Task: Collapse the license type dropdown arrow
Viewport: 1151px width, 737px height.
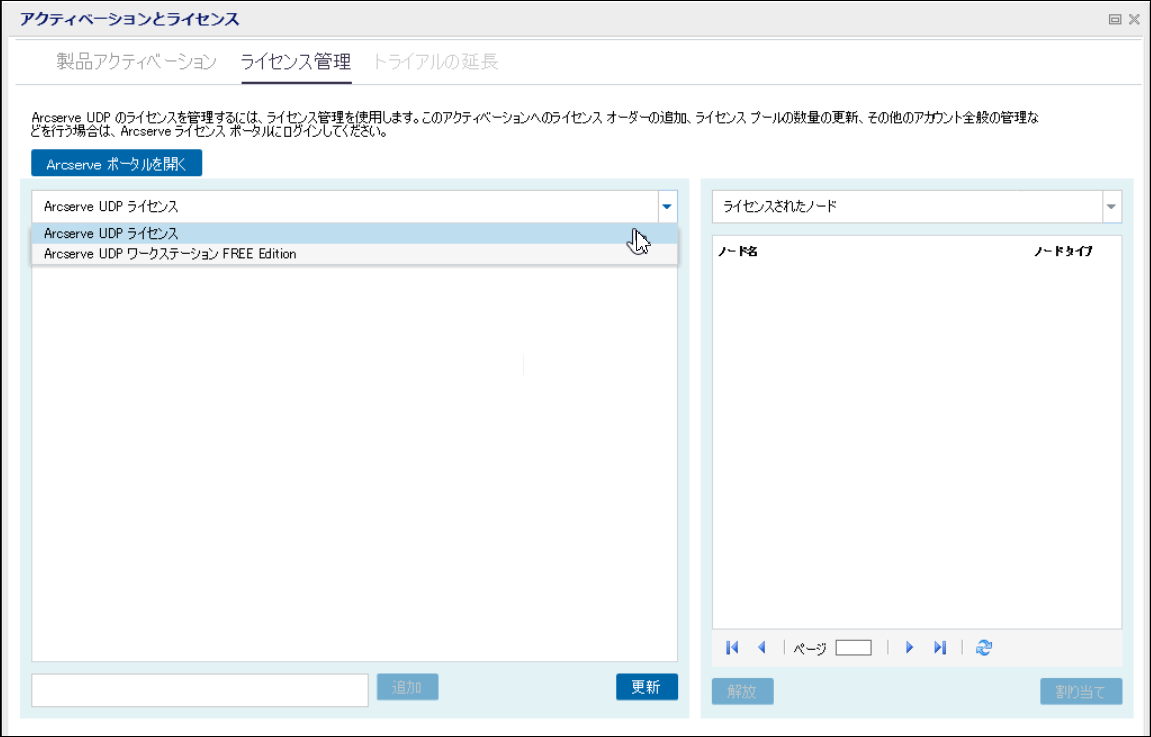Action: [x=667, y=206]
